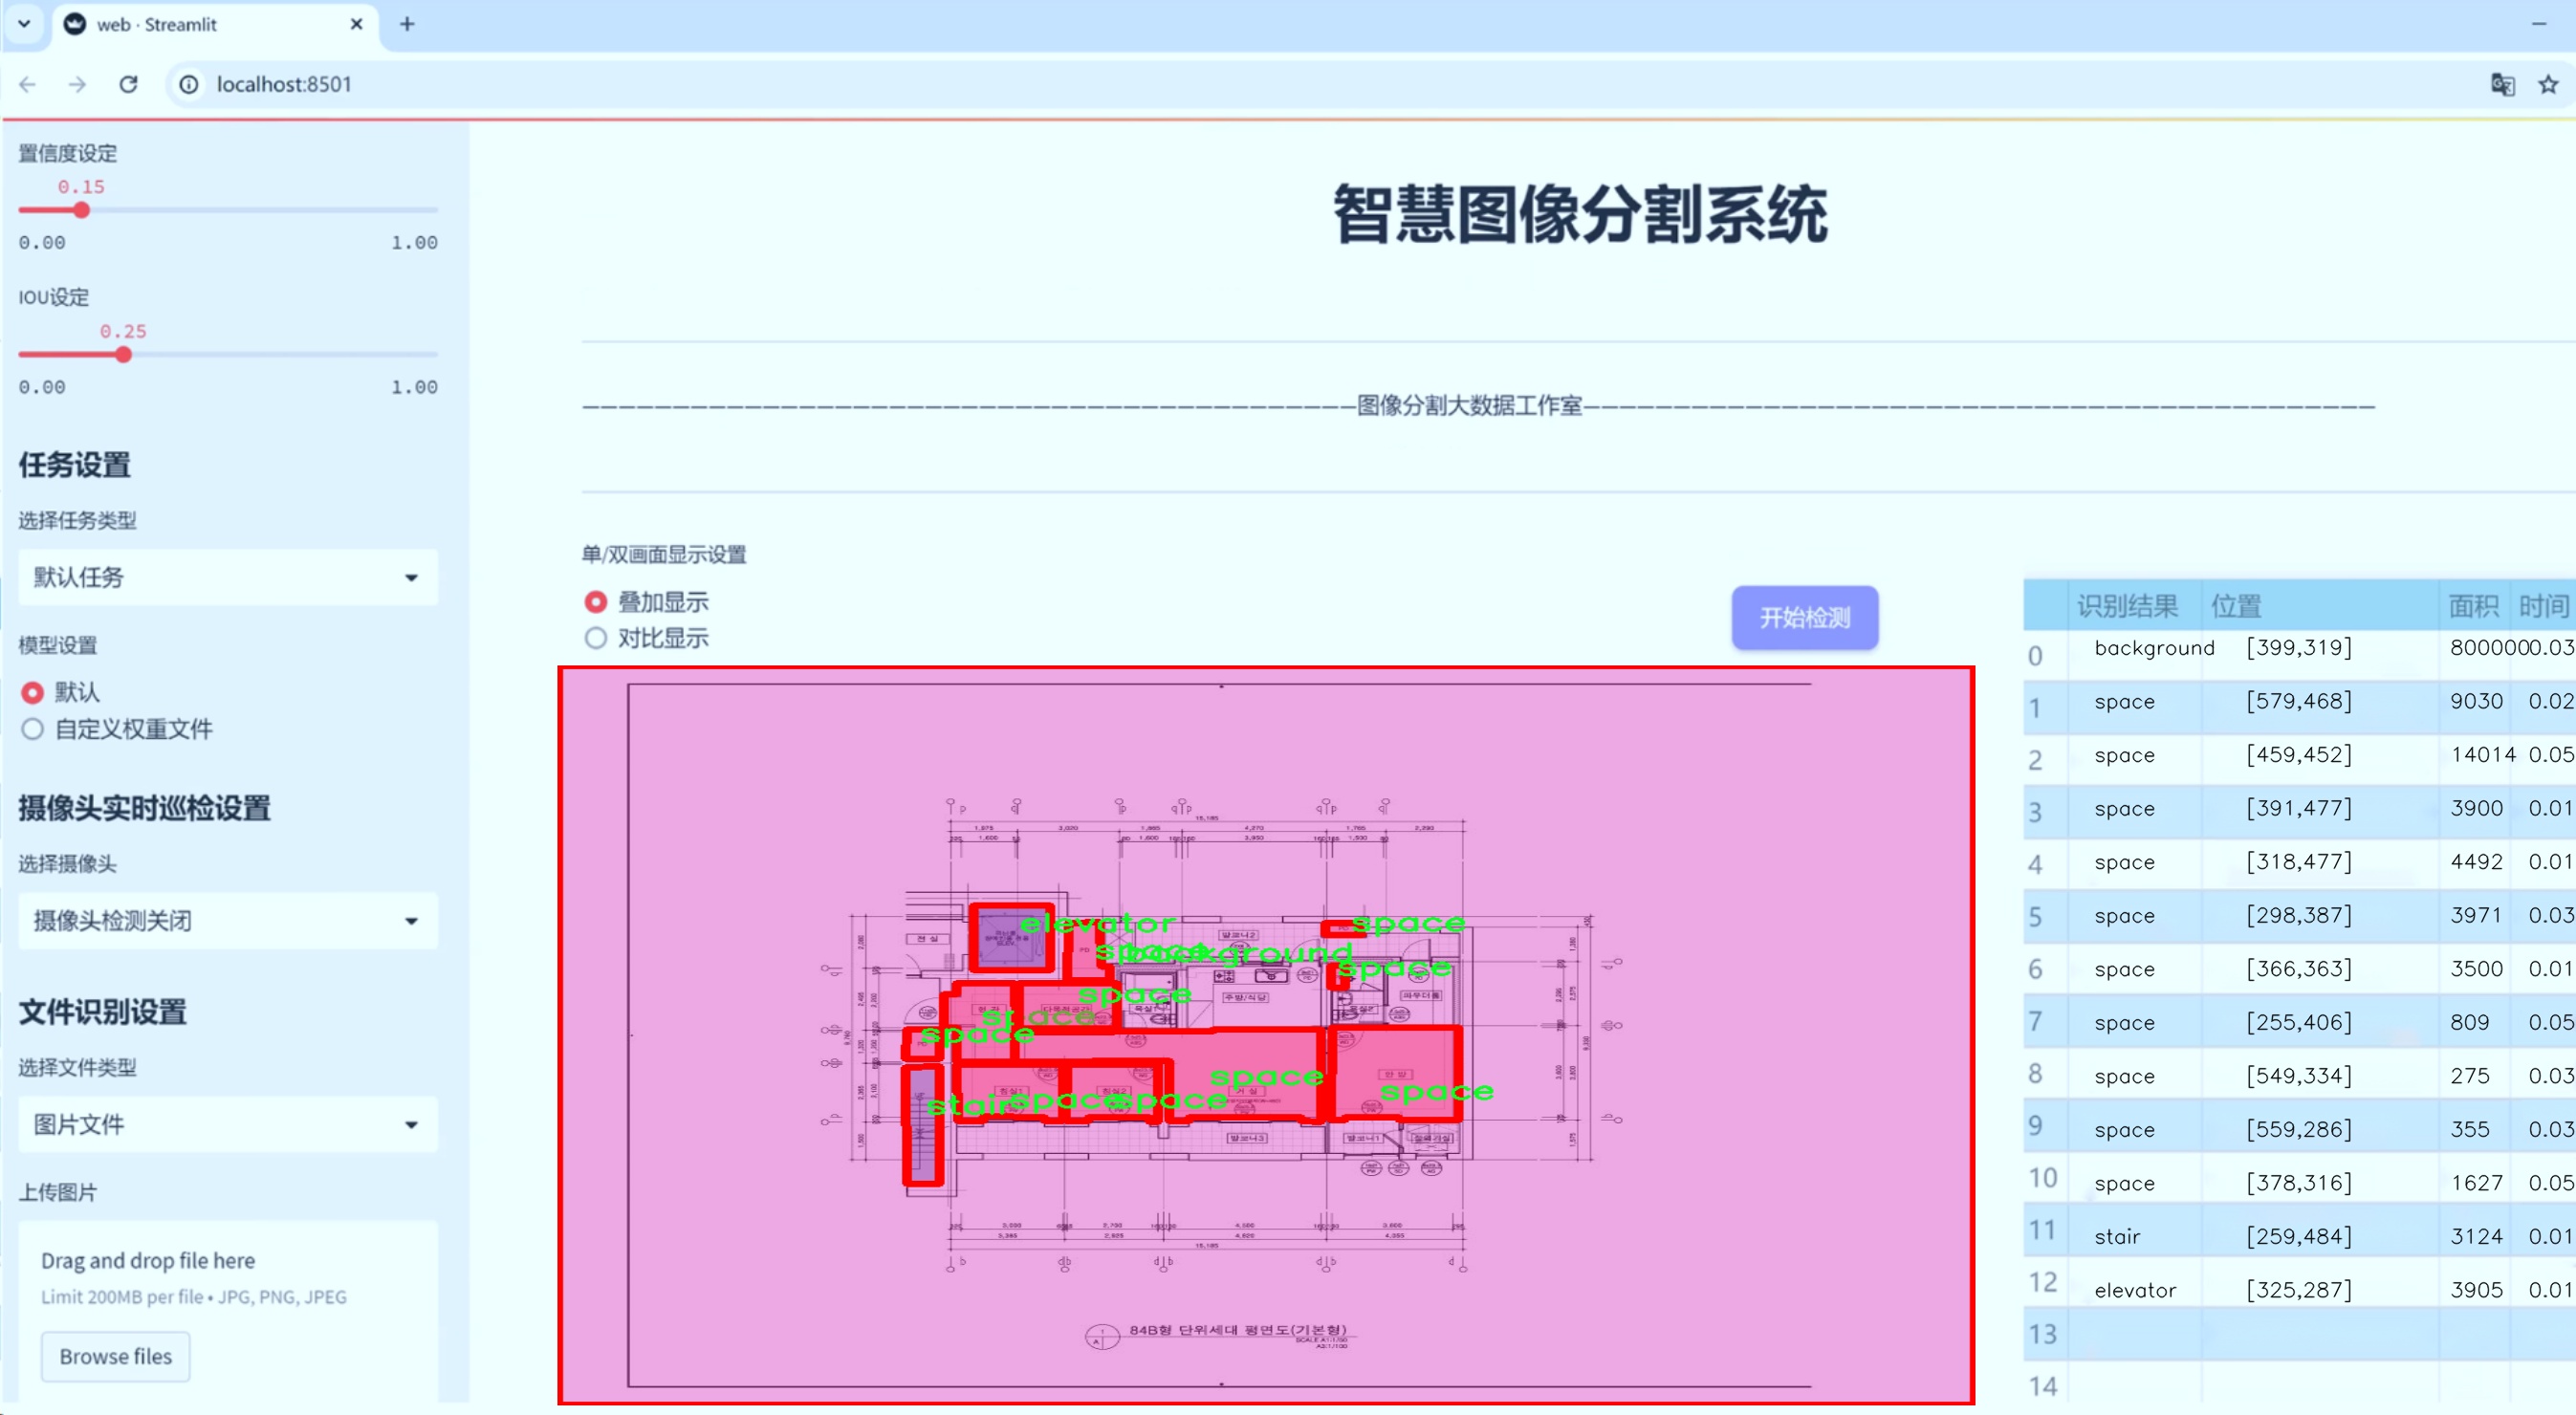Click the page reload icon
This screenshot has height=1415, width=2576.
coord(128,85)
